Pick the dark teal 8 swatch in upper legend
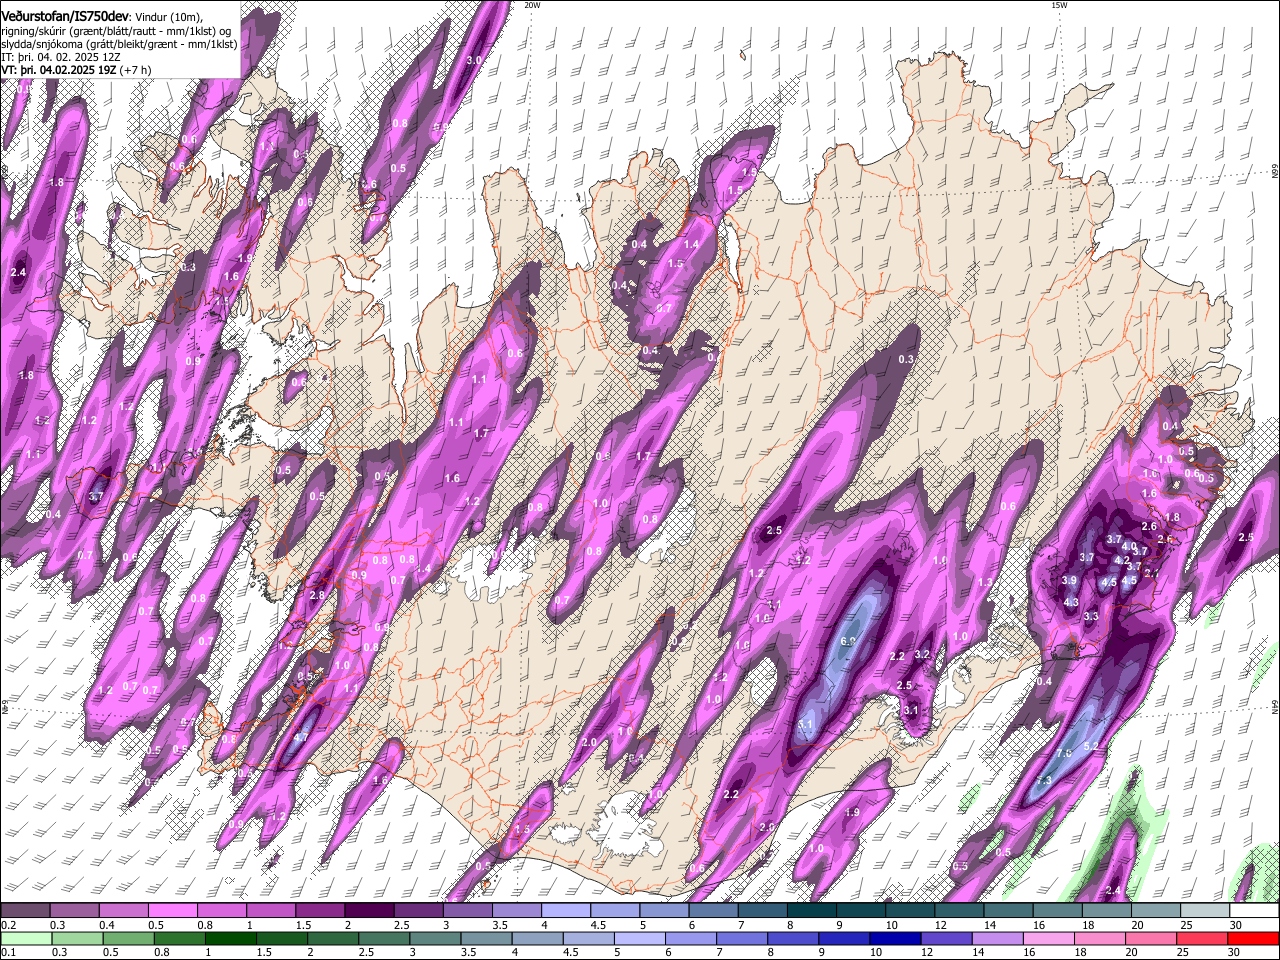1280x960 pixels. tap(811, 911)
